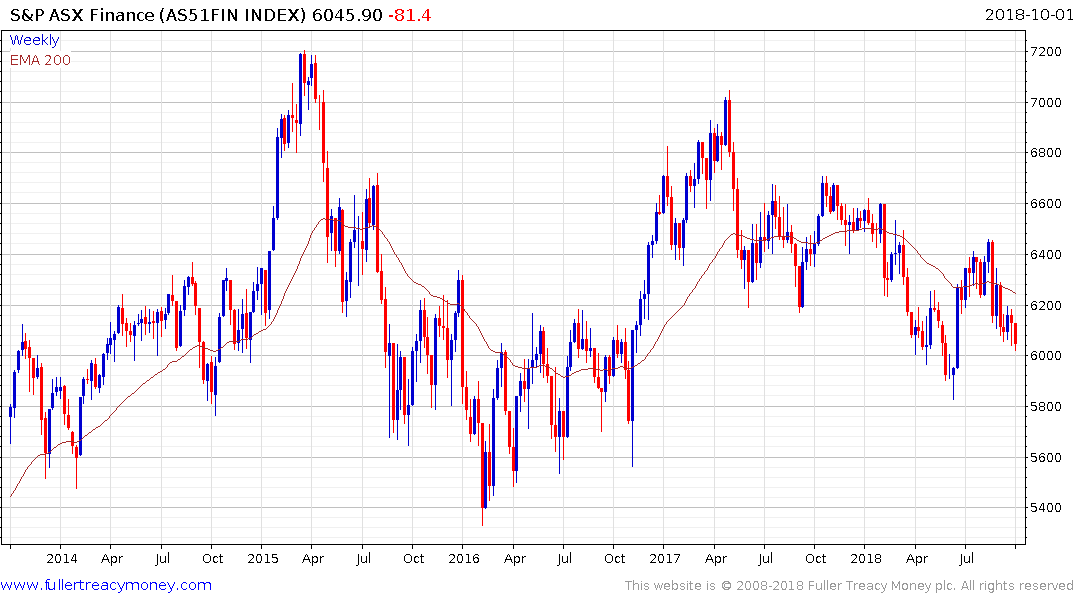Image resolution: width=1075 pixels, height=600 pixels.
Task: Click the change value -81.4
Action: (x=409, y=15)
